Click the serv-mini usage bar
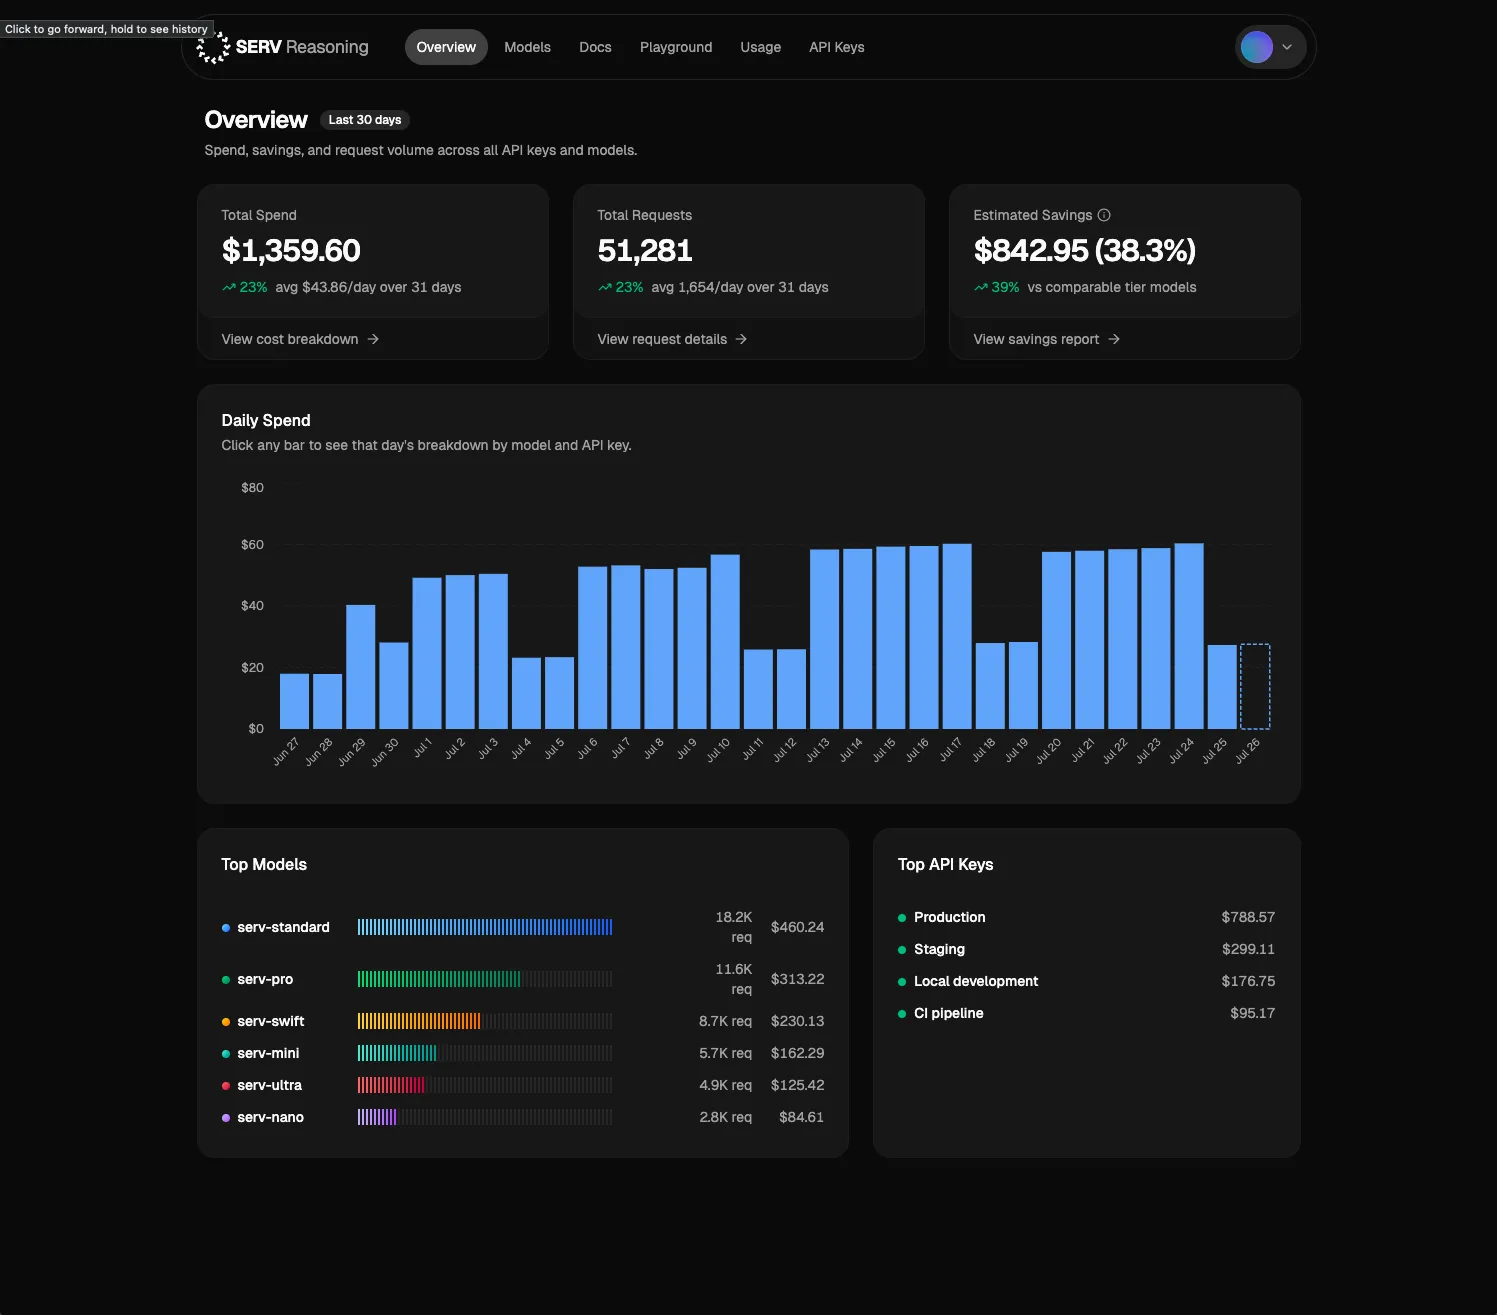The width and height of the screenshot is (1497, 1315). [485, 1053]
